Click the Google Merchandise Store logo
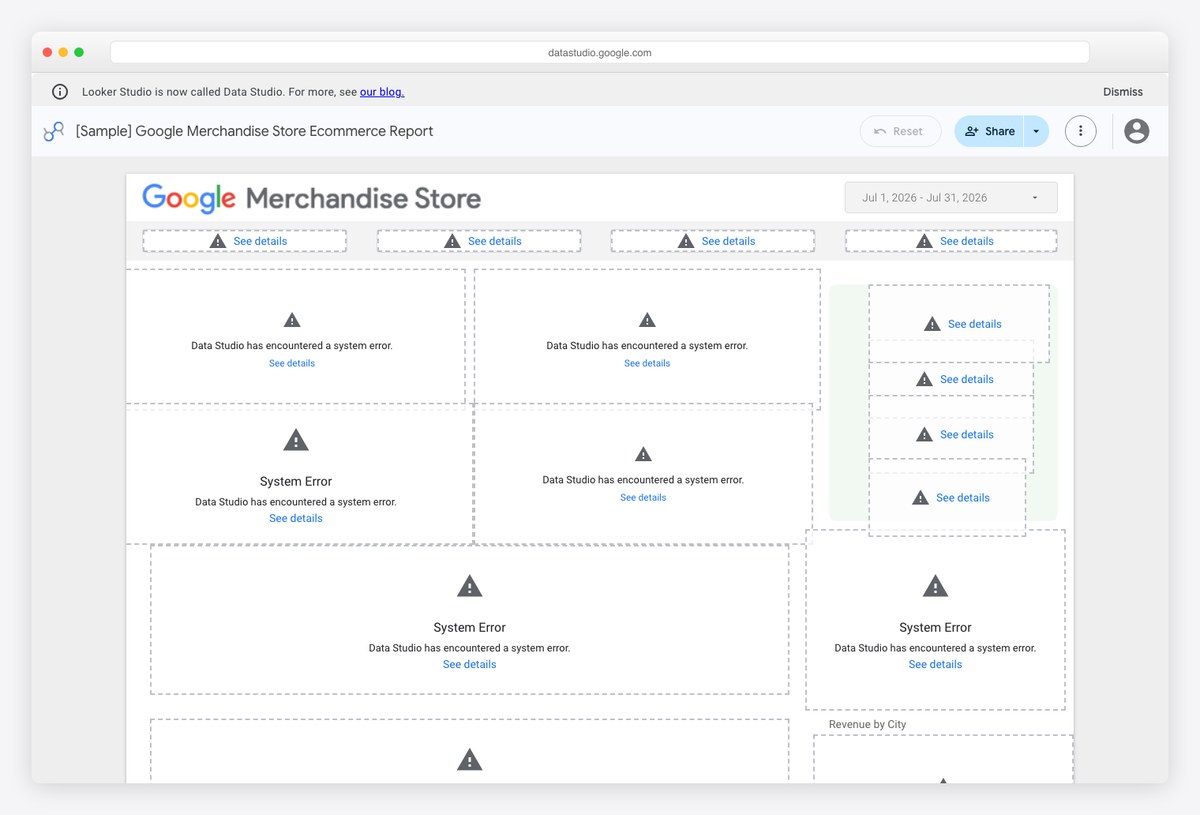Screen dimensions: 1200x815 312,198
